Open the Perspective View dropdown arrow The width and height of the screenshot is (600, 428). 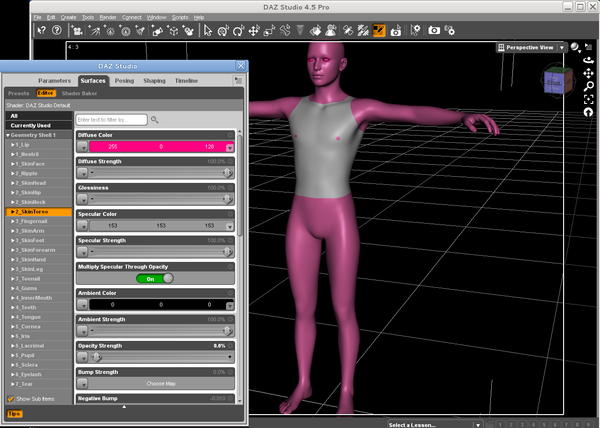tap(562, 47)
